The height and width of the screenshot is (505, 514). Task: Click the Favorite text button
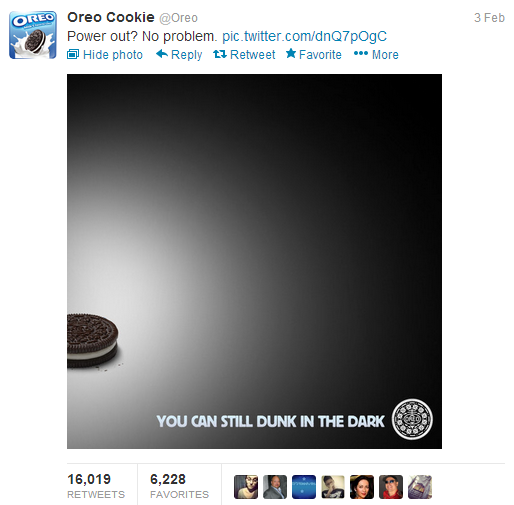[320, 55]
